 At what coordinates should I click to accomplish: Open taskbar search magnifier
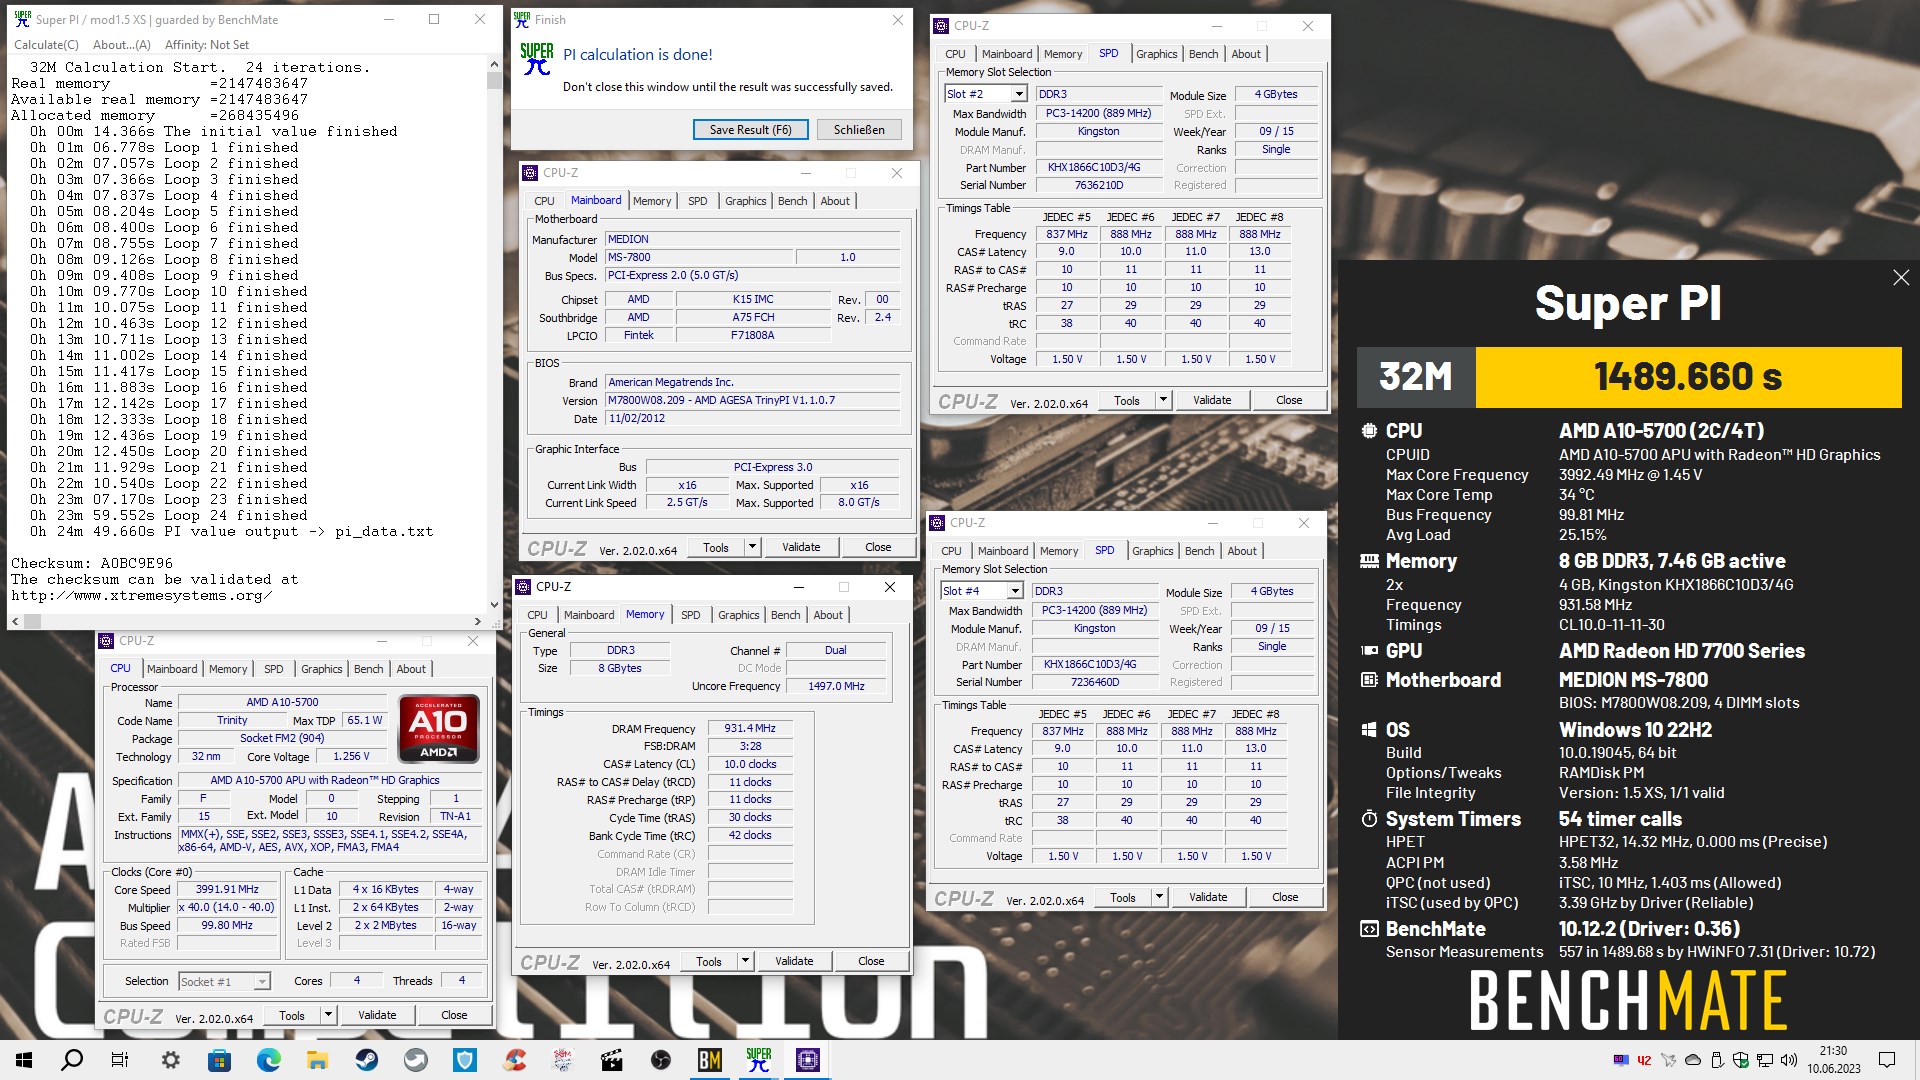(x=72, y=1060)
